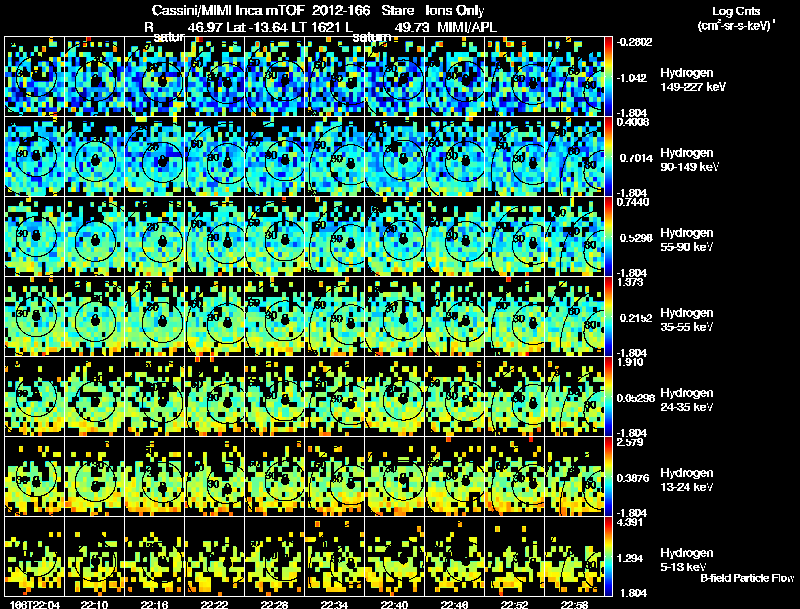
Task: Open the 35-55 keV panel at 22:40
Action: coord(394,316)
